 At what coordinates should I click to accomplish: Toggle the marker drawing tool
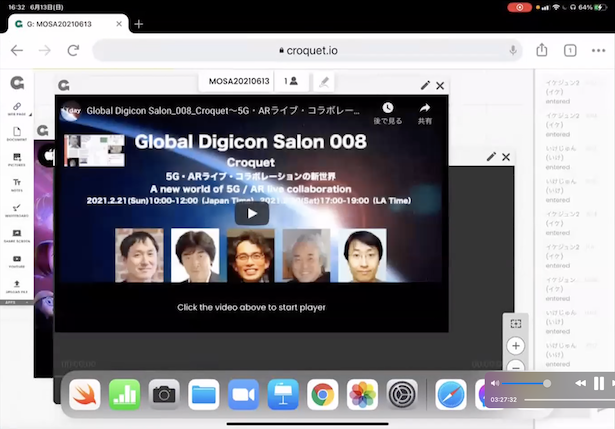pyautogui.click(x=326, y=81)
